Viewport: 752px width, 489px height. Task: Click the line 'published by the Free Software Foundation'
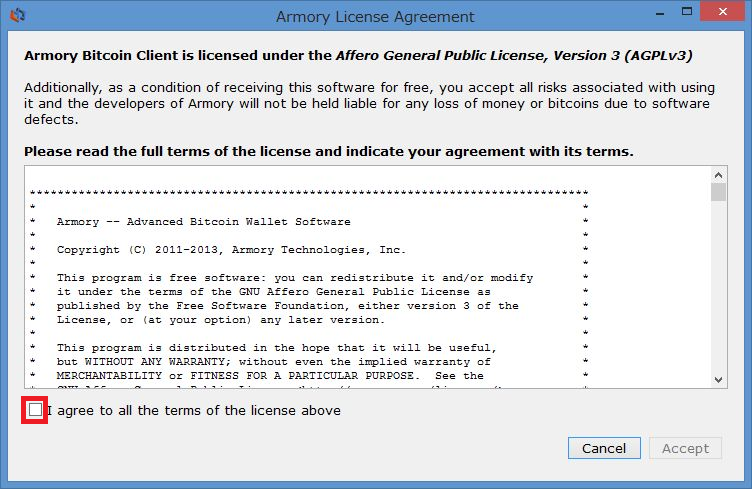pyautogui.click(x=287, y=305)
